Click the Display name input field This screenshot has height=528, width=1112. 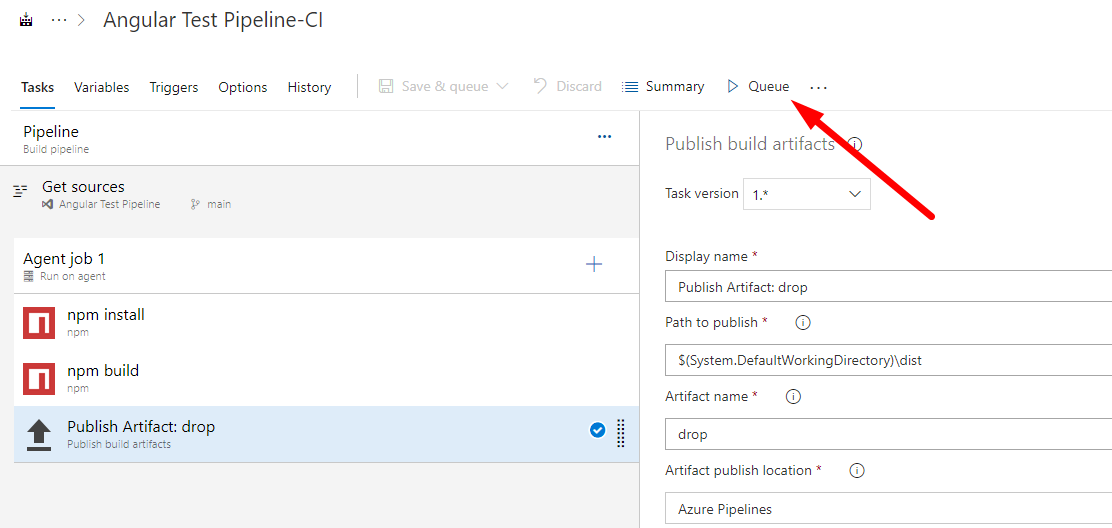pyautogui.click(x=888, y=287)
